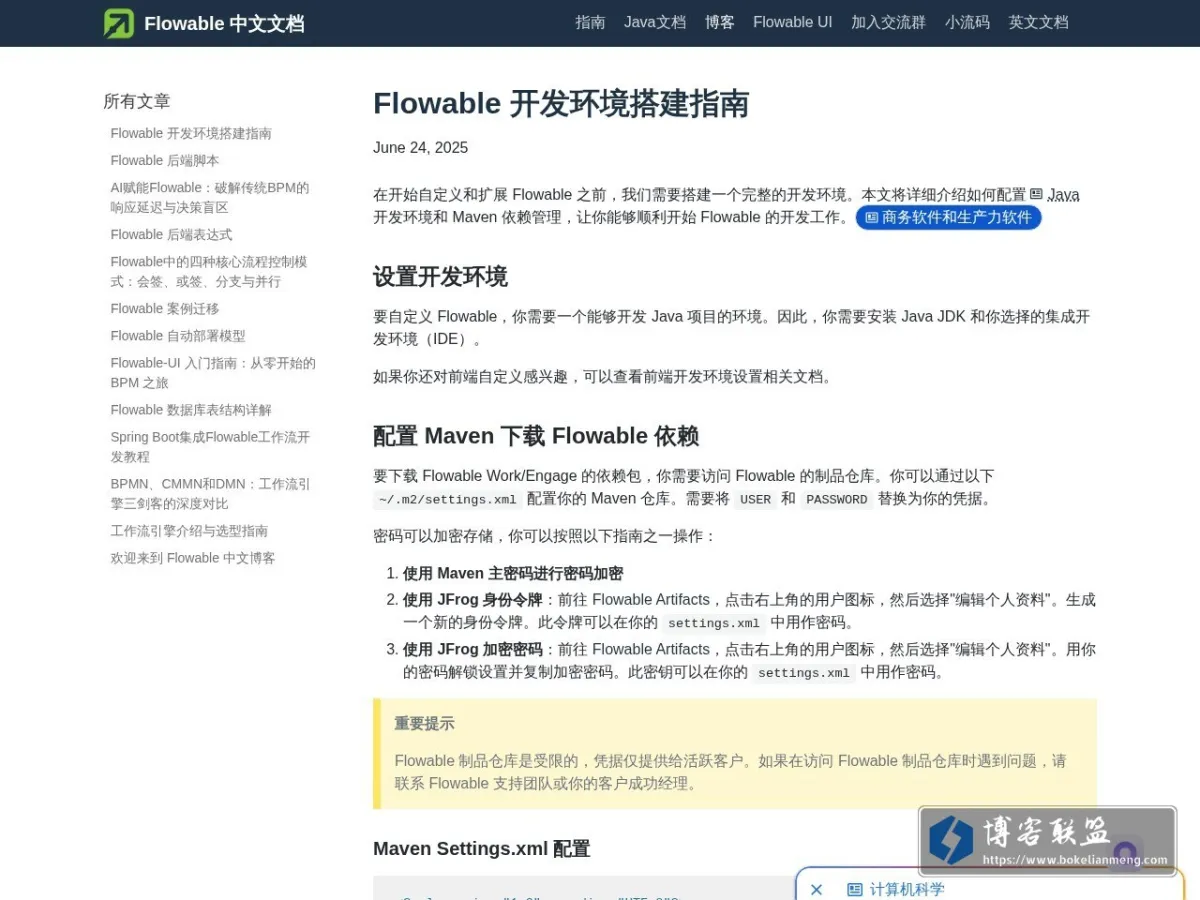Image resolution: width=1200 pixels, height=900 pixels.
Task: Click the small icon before Java link
Action: [x=1036, y=194]
